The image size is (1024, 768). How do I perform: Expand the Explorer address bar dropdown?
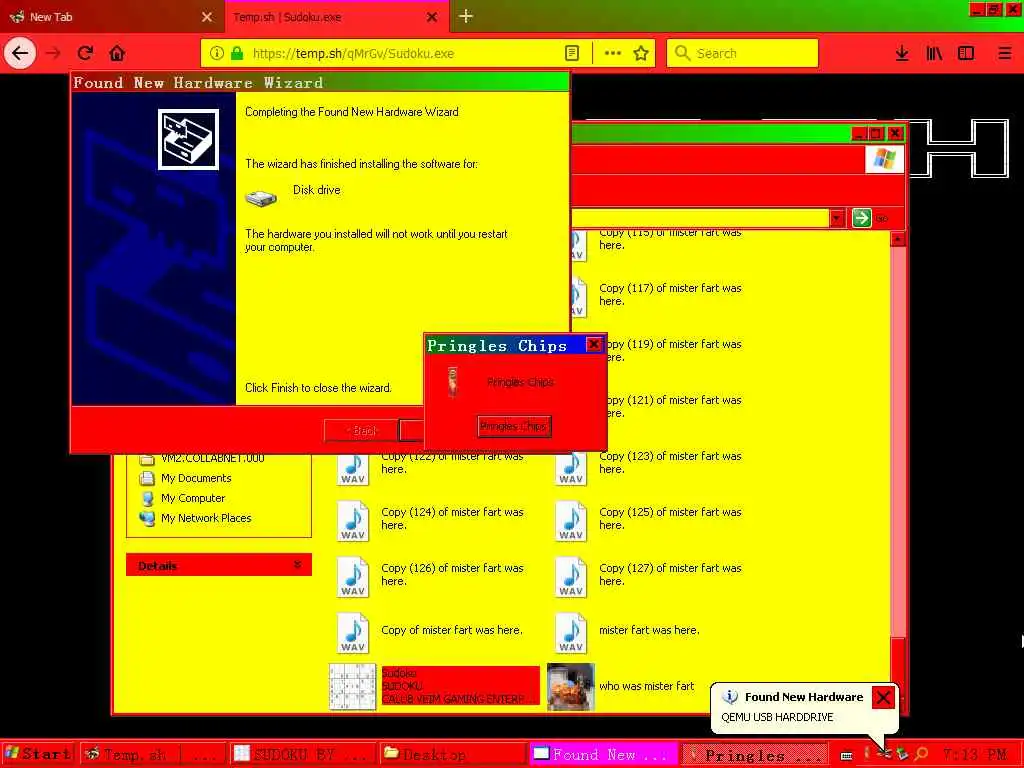click(x=837, y=217)
